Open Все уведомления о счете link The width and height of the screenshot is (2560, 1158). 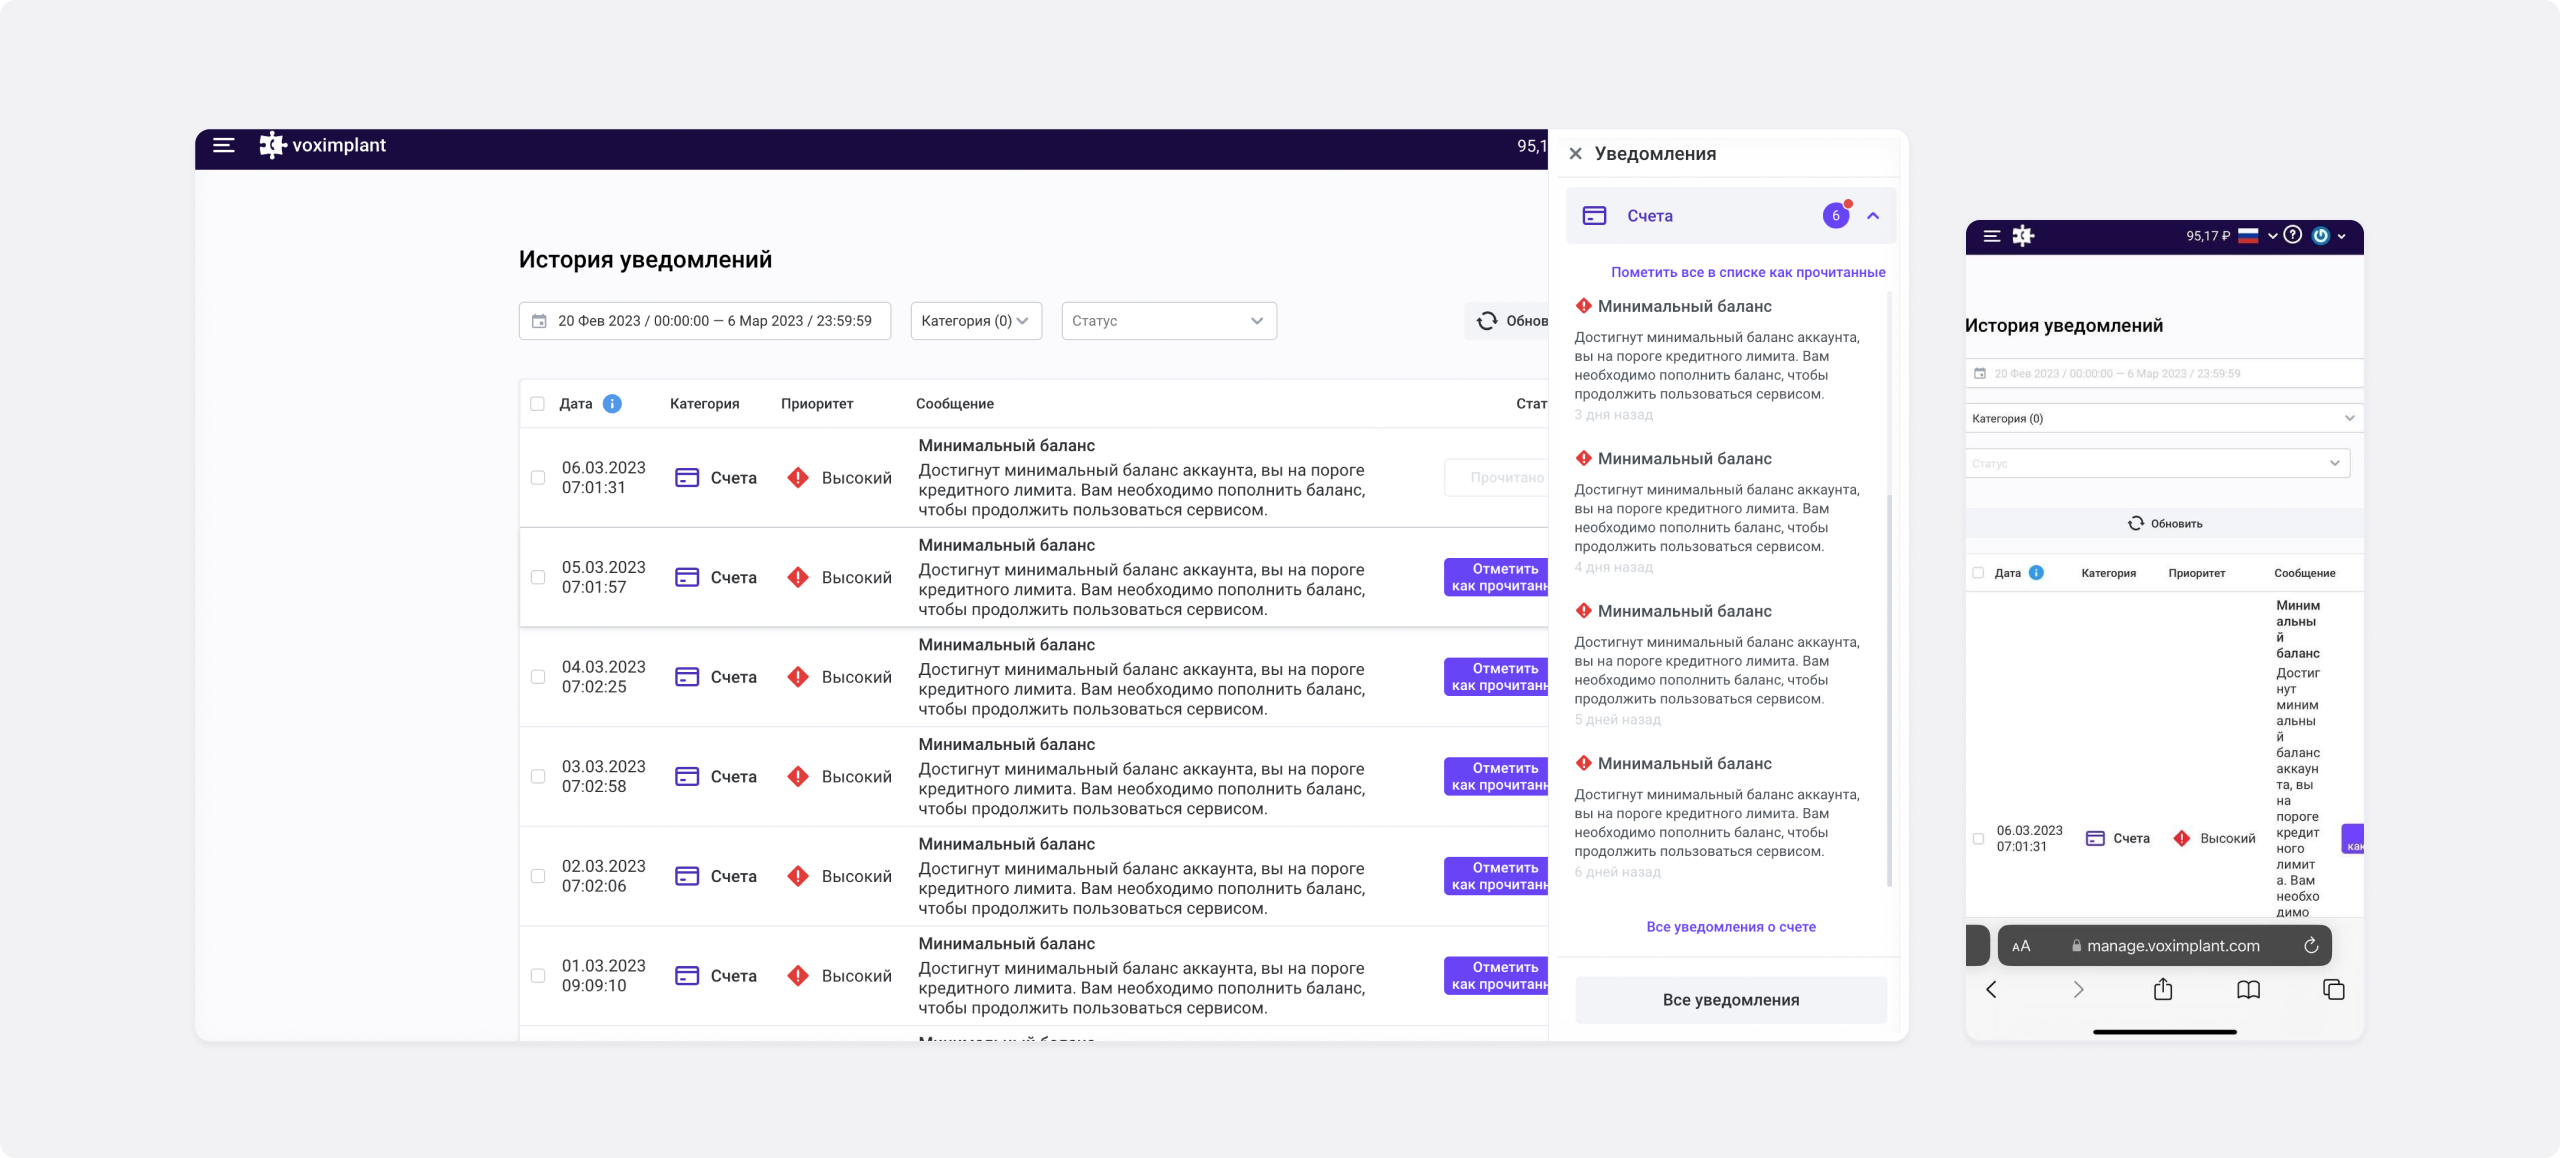tap(1730, 927)
